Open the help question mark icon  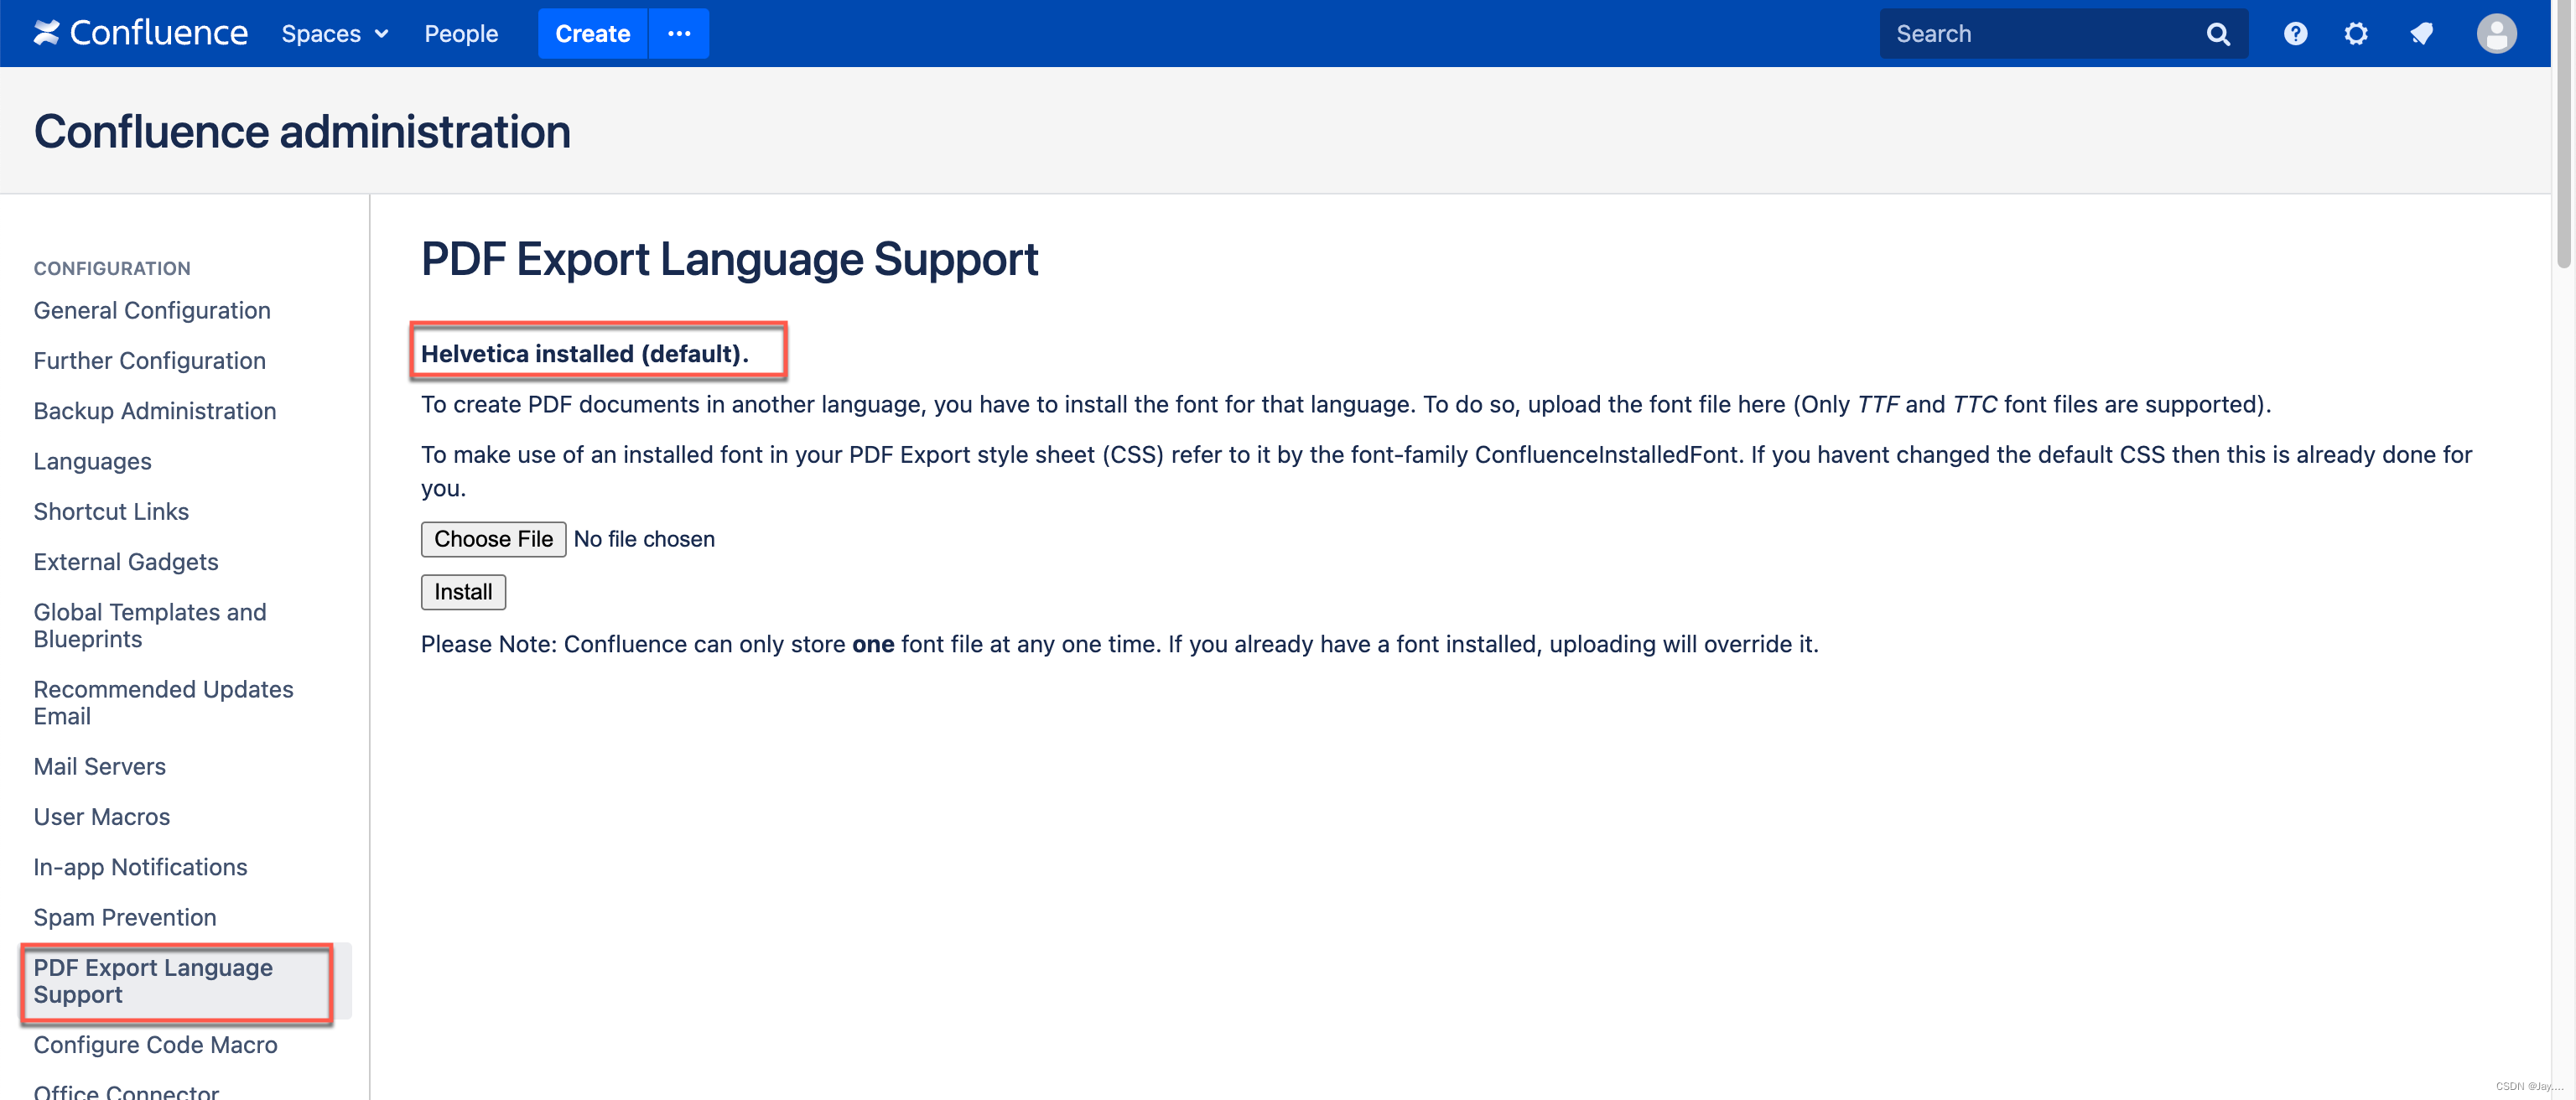2295,33
